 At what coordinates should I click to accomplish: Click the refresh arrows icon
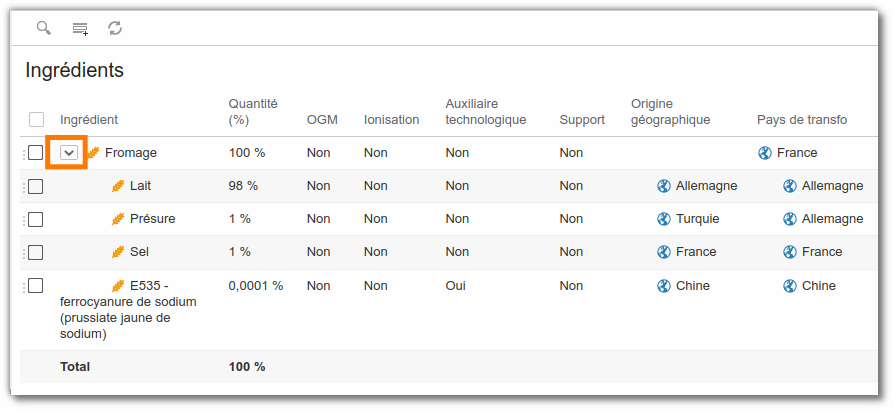[x=115, y=28]
